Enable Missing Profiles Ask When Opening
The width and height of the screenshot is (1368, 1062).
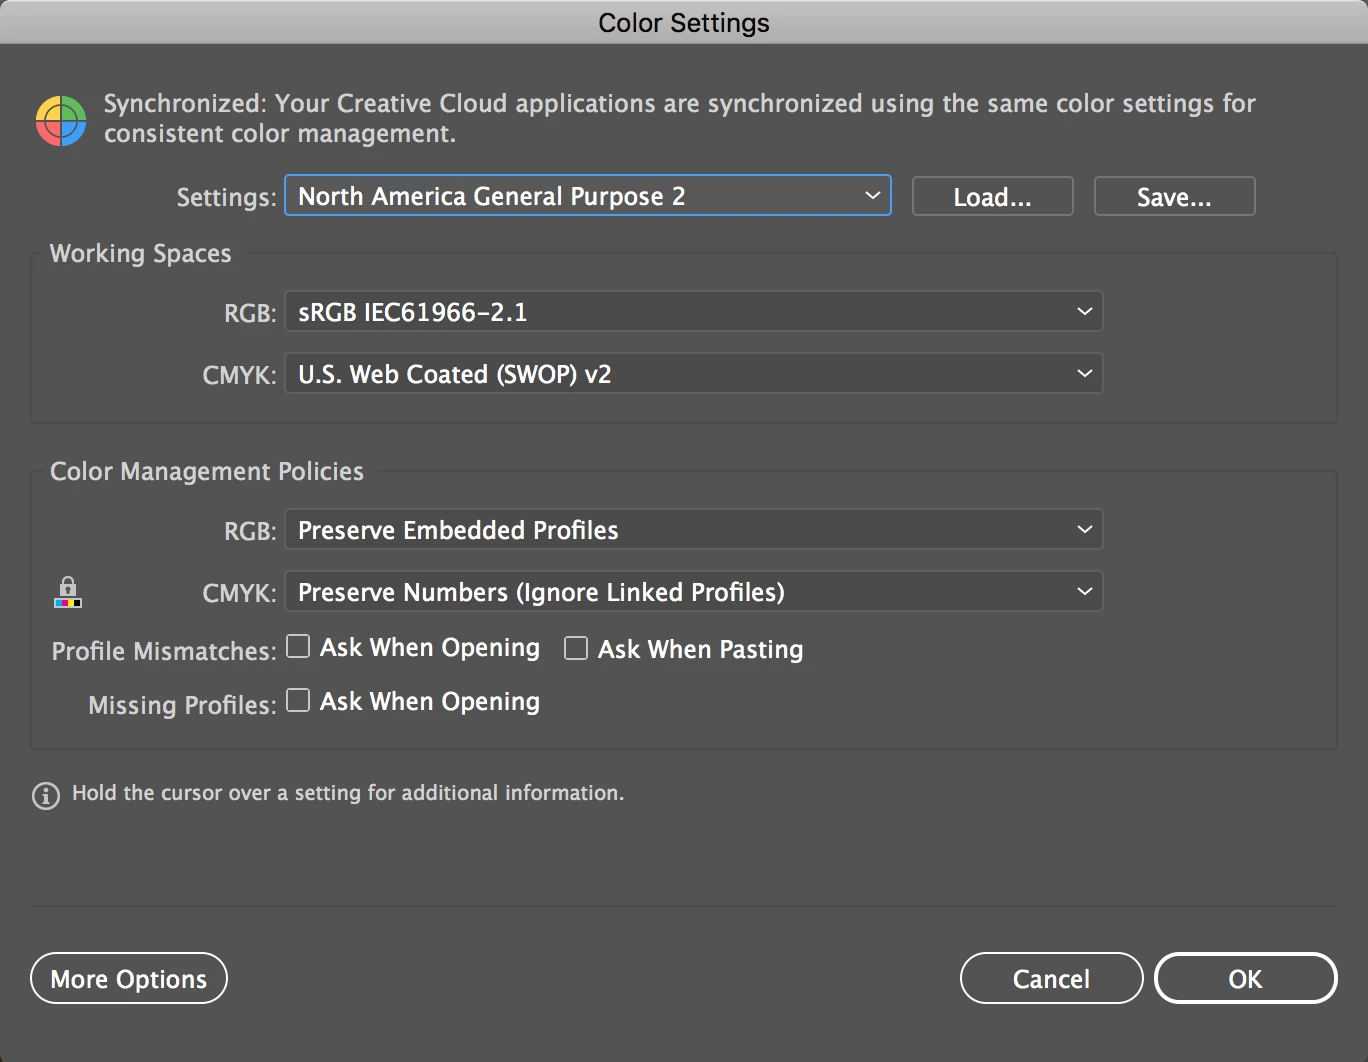pyautogui.click(x=298, y=700)
